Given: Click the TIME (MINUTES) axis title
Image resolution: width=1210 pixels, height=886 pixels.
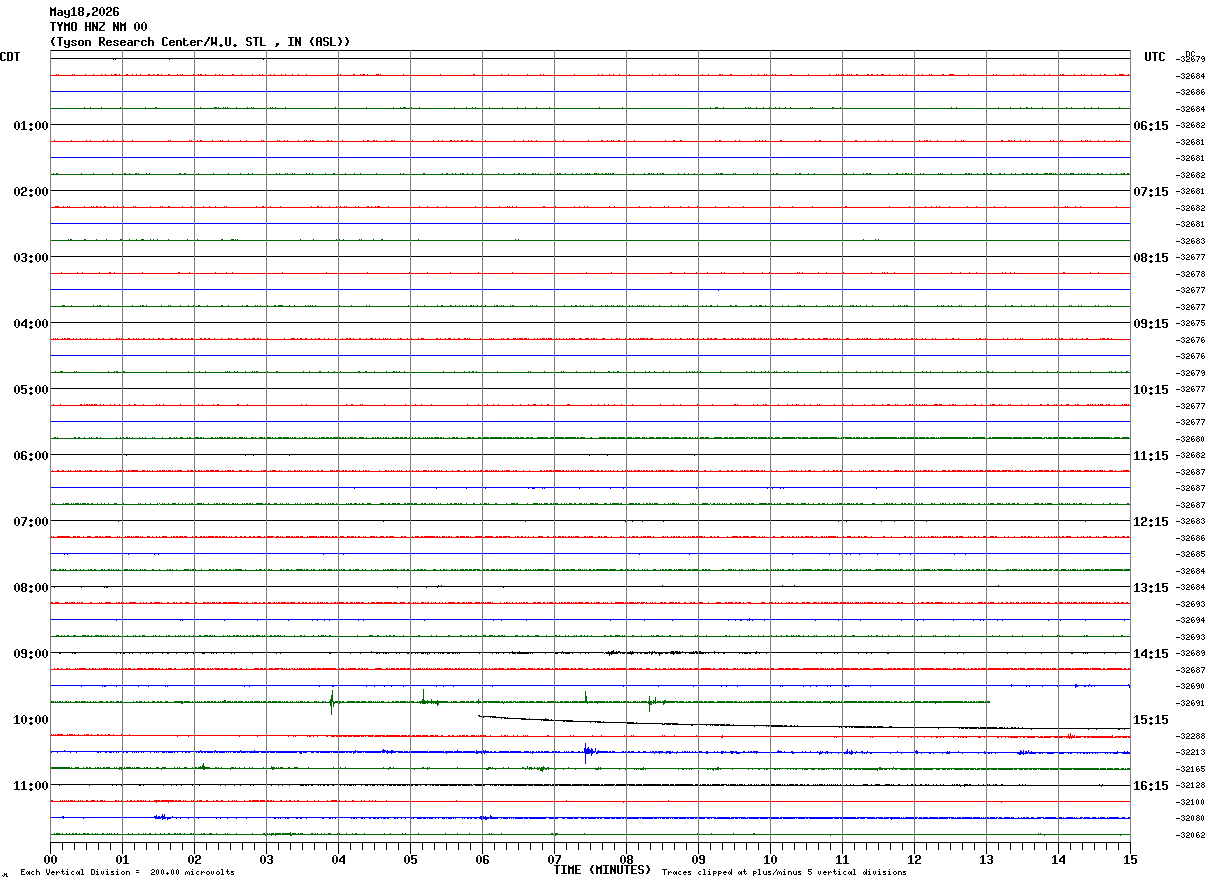Looking at the screenshot, I should (x=602, y=870).
